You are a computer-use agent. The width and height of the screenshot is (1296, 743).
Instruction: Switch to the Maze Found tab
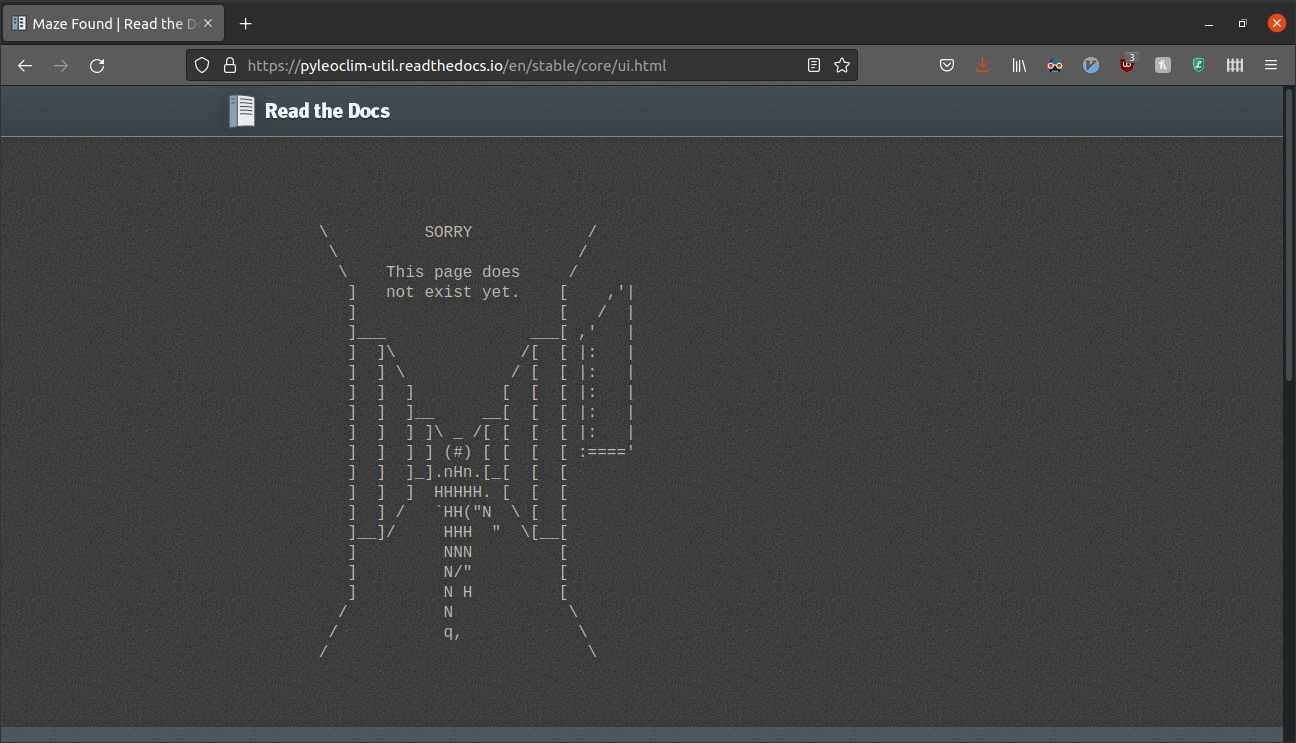point(110,22)
